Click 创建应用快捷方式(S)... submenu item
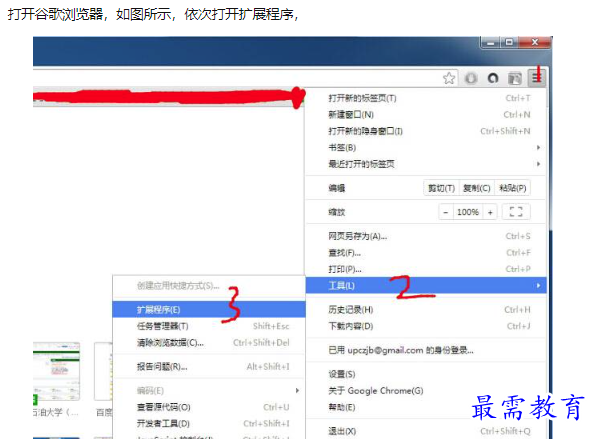 [x=209, y=286]
